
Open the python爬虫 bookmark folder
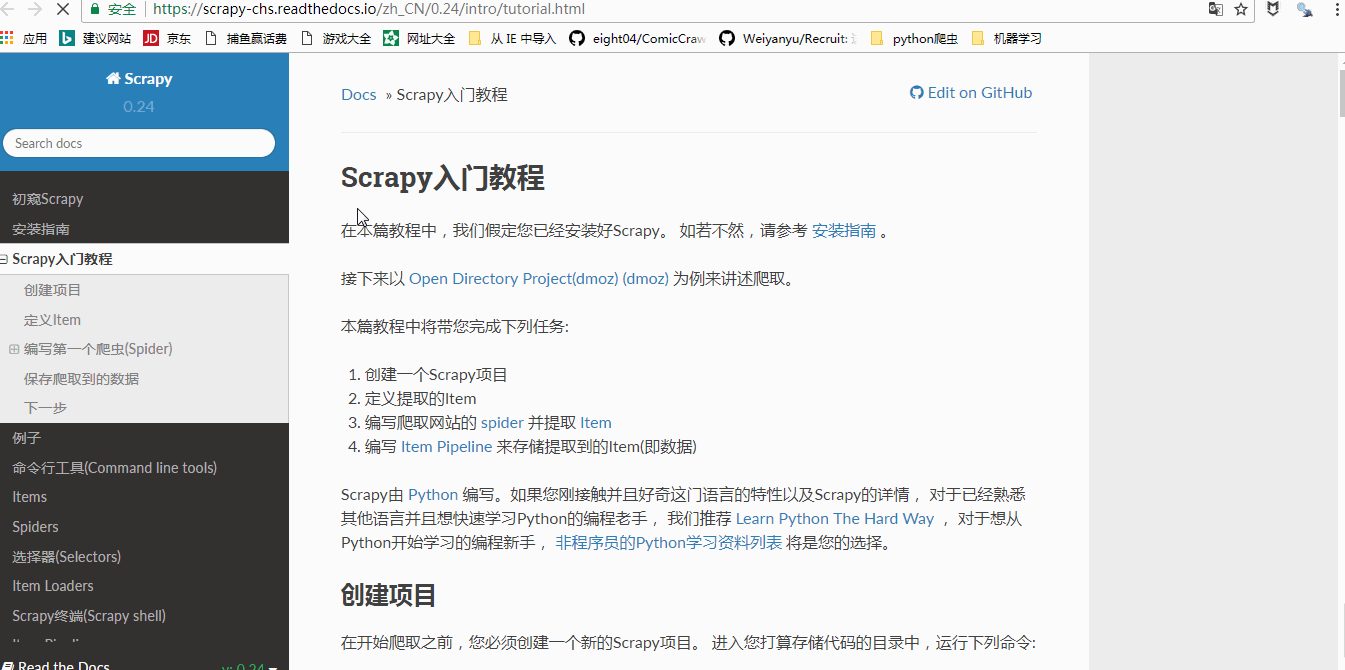[914, 38]
